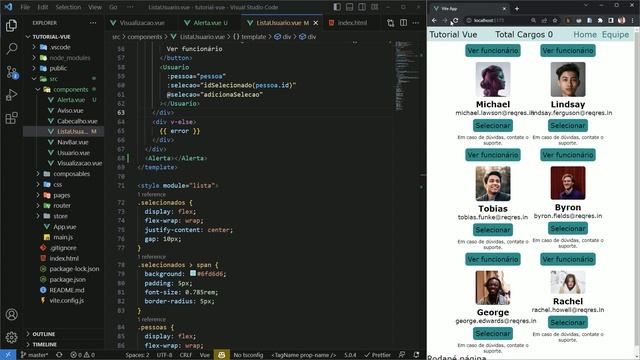
Task: Open notifications bell in status bar
Action: (x=416, y=355)
